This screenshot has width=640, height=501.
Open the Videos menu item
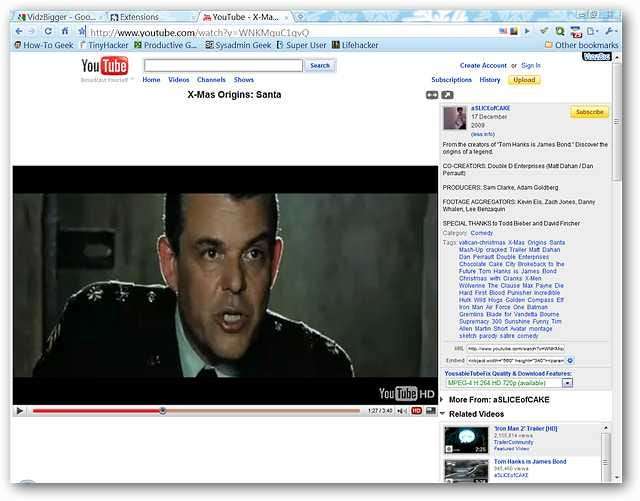click(179, 80)
